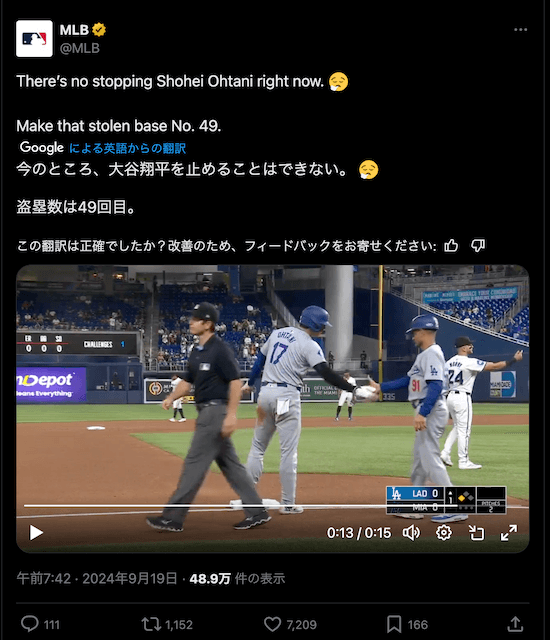Like the post with the heart icon
Screen dimensions: 550x640
coord(272,624)
